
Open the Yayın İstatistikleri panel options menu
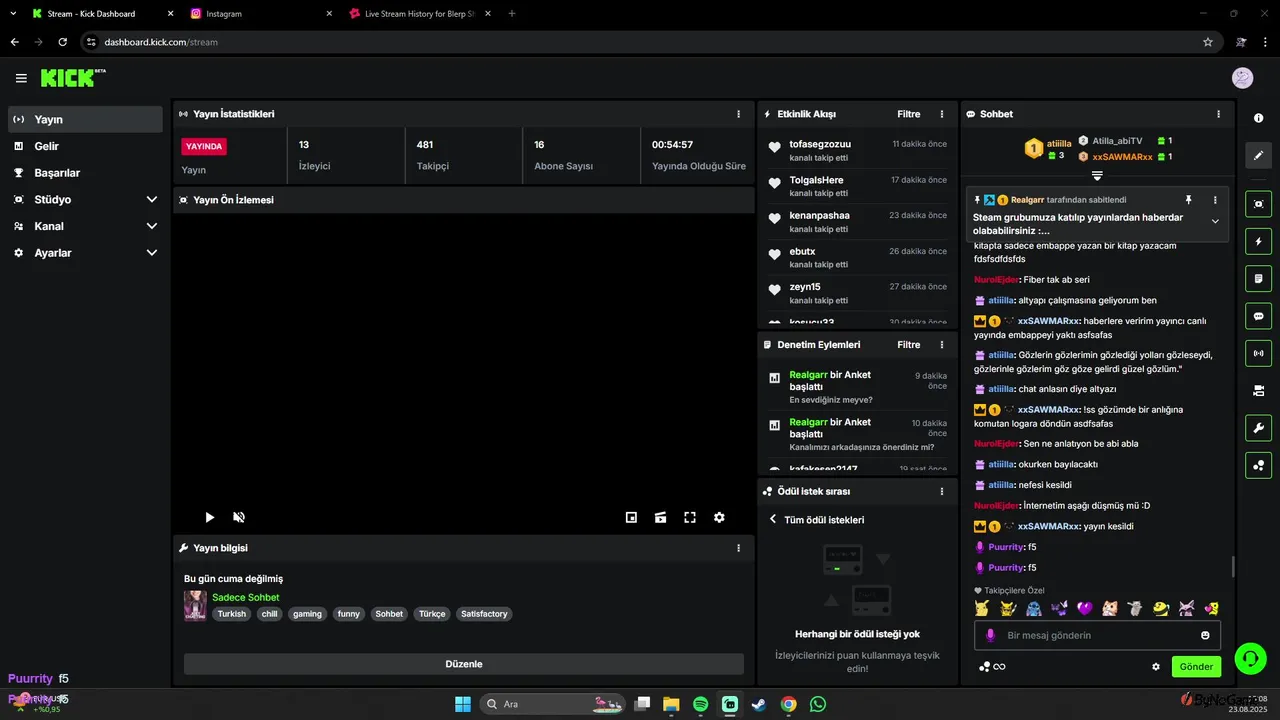(x=739, y=114)
